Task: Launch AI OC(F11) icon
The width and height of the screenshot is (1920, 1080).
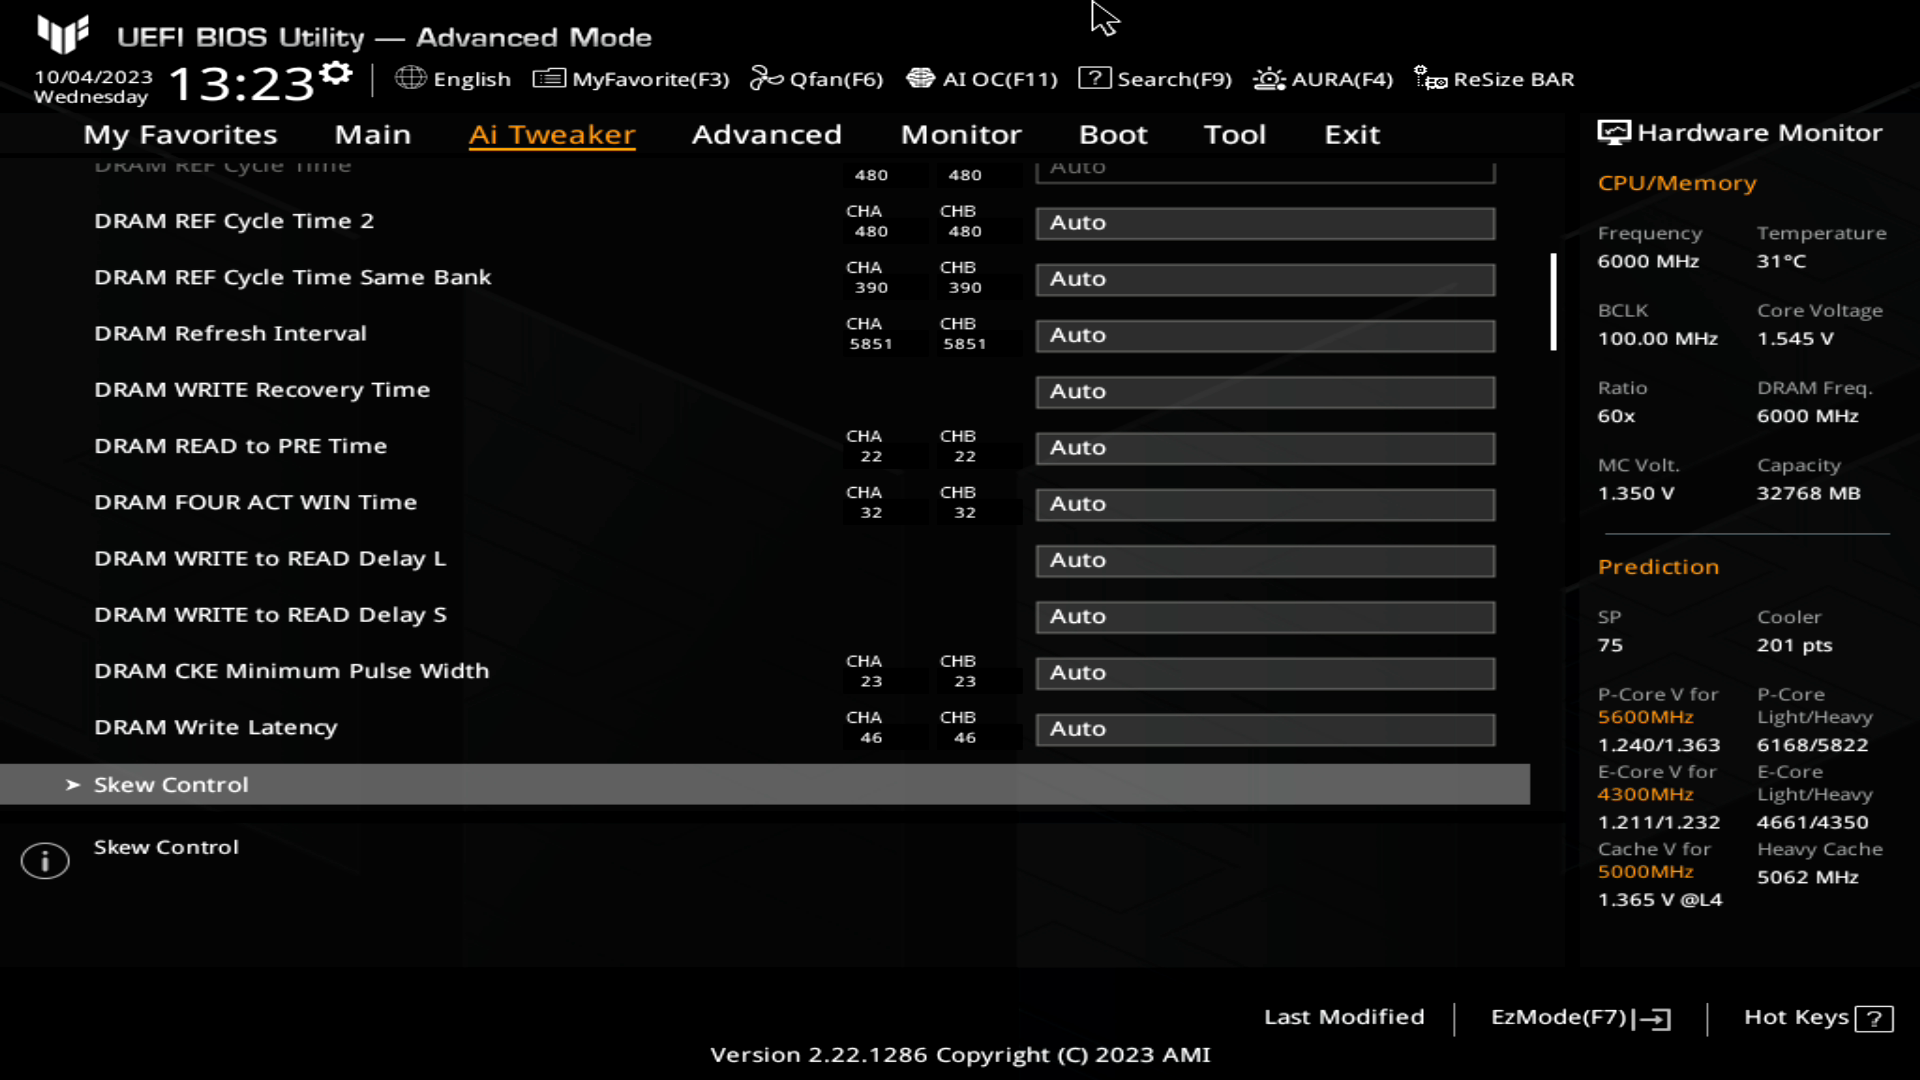Action: coord(920,78)
